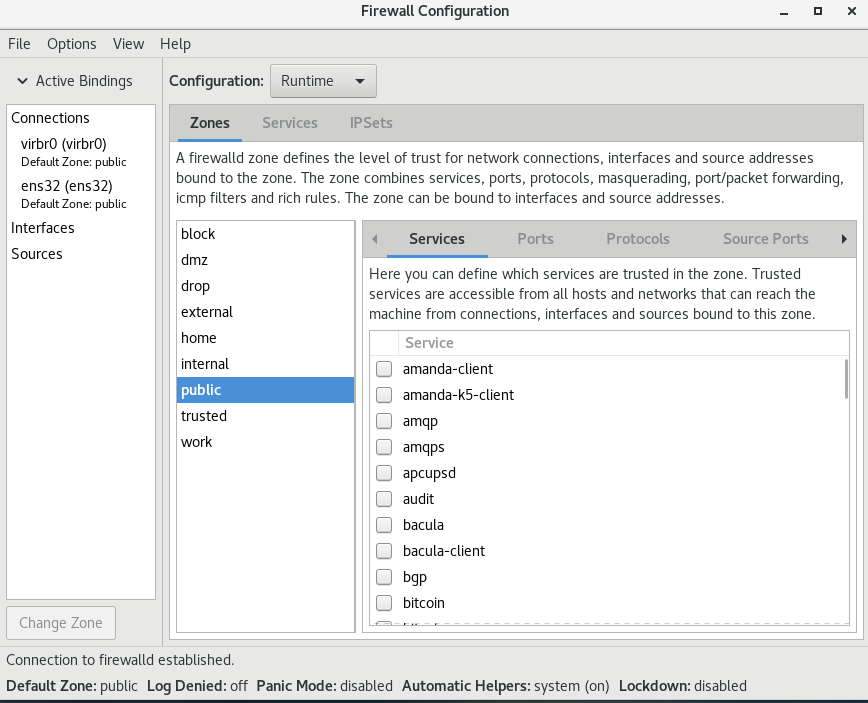Select the drop zone
This screenshot has width=868, height=703.
tap(265, 286)
